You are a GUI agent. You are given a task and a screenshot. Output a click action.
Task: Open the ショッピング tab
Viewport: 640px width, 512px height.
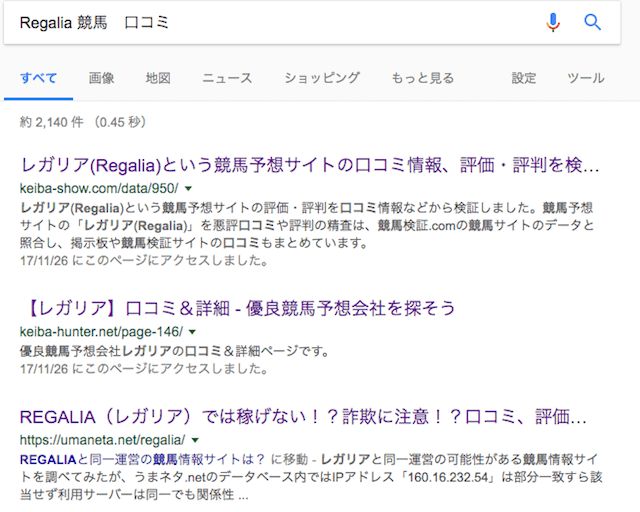[x=322, y=78]
